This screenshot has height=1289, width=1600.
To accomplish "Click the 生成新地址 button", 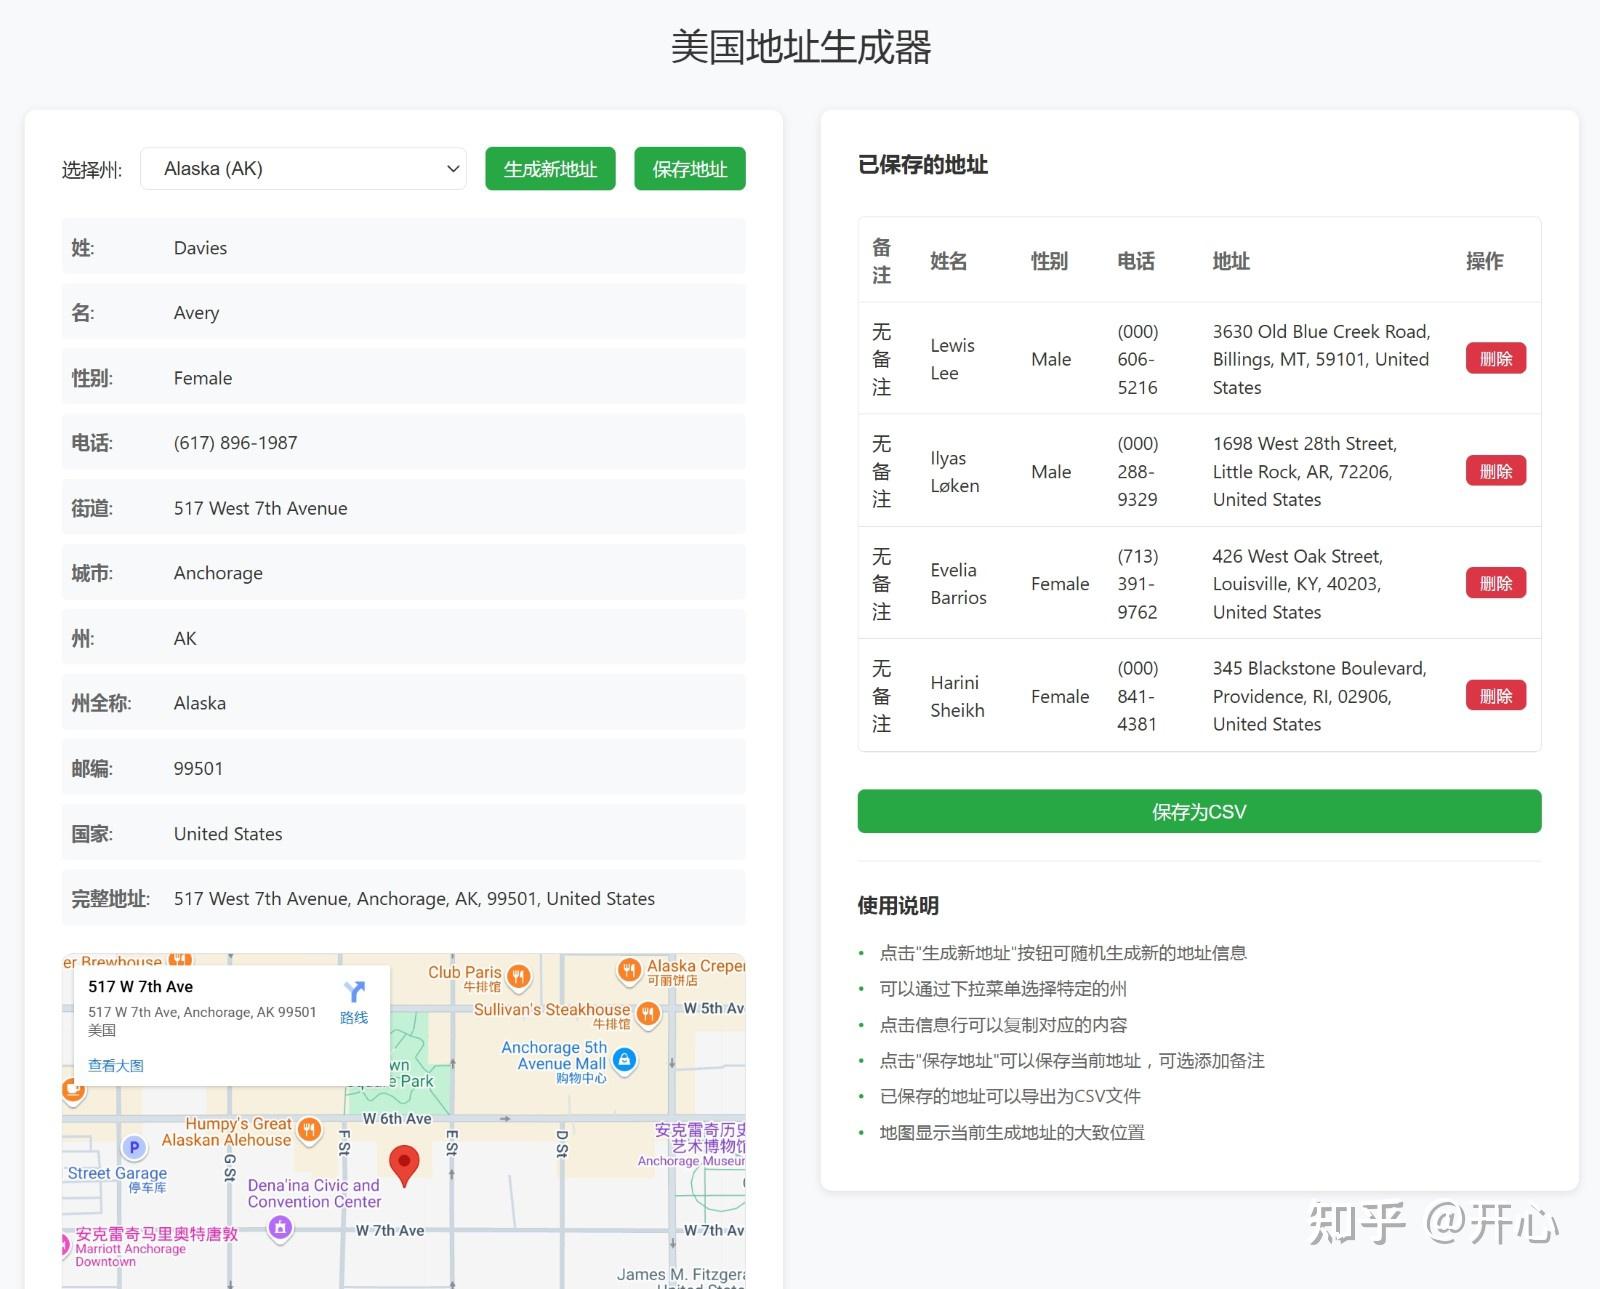I will pos(550,169).
